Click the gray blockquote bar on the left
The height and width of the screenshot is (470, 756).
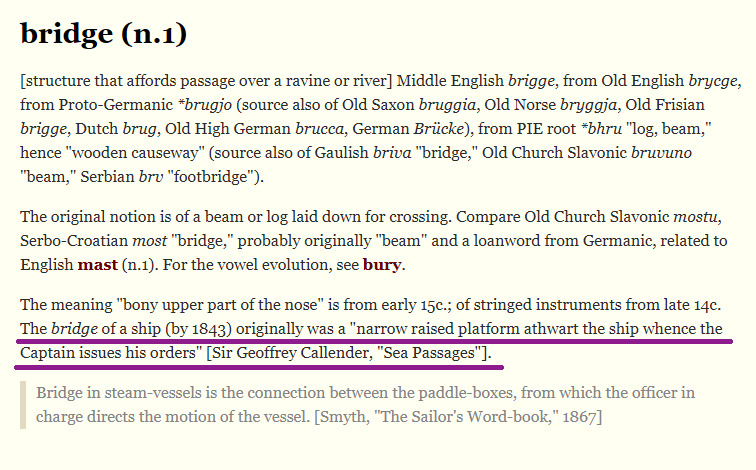23,404
